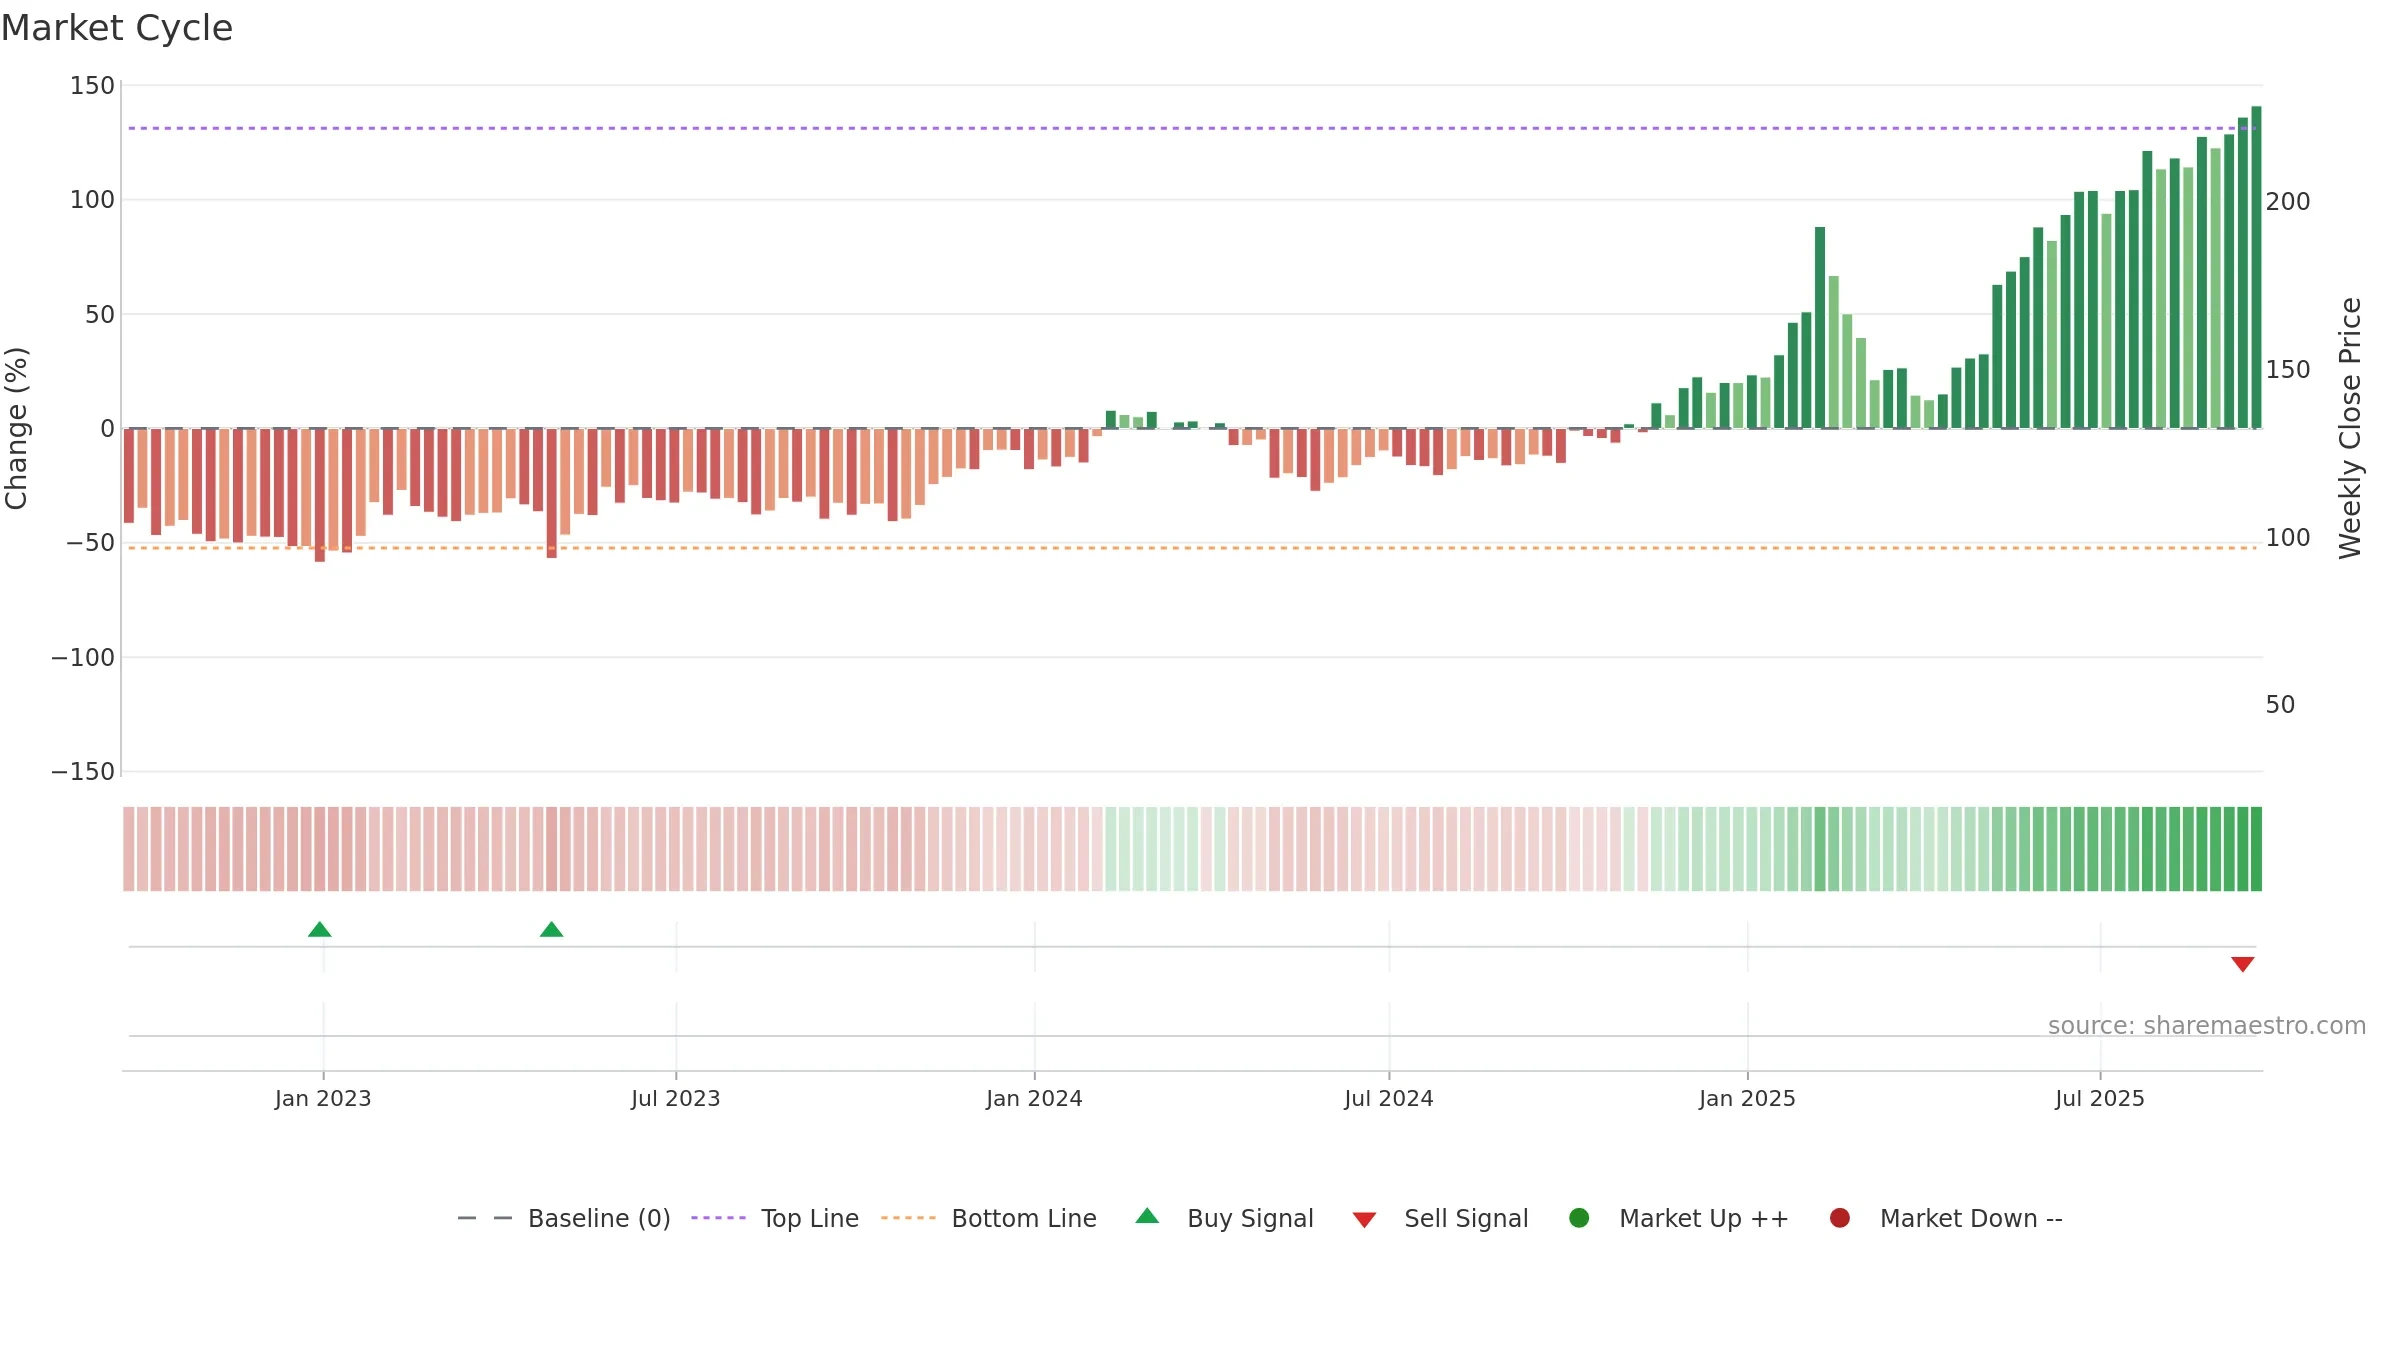This screenshot has height=1350, width=2400.
Task: Click the Weekly Close Price axis title
Action: (x=2350, y=428)
